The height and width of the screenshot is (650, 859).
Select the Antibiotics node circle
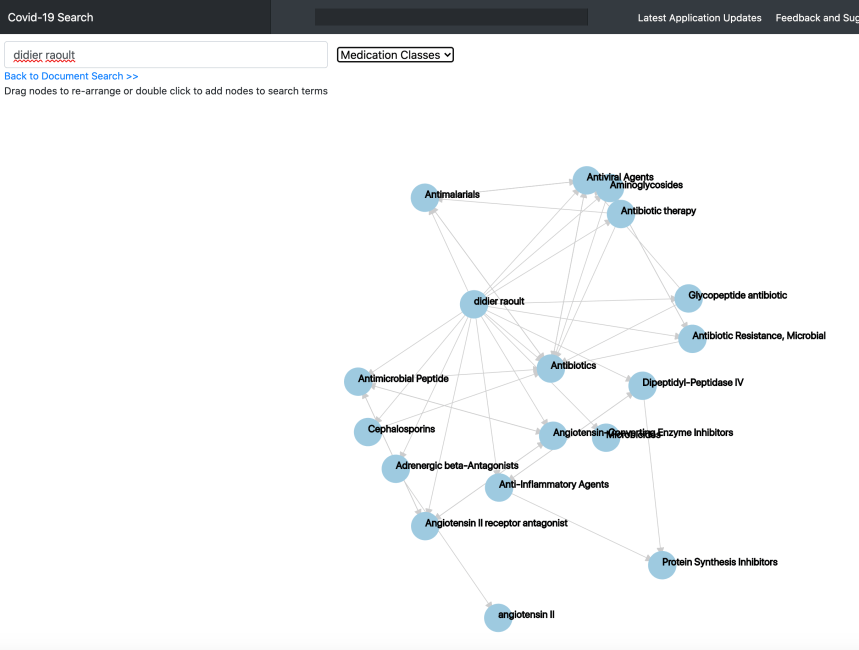551,367
